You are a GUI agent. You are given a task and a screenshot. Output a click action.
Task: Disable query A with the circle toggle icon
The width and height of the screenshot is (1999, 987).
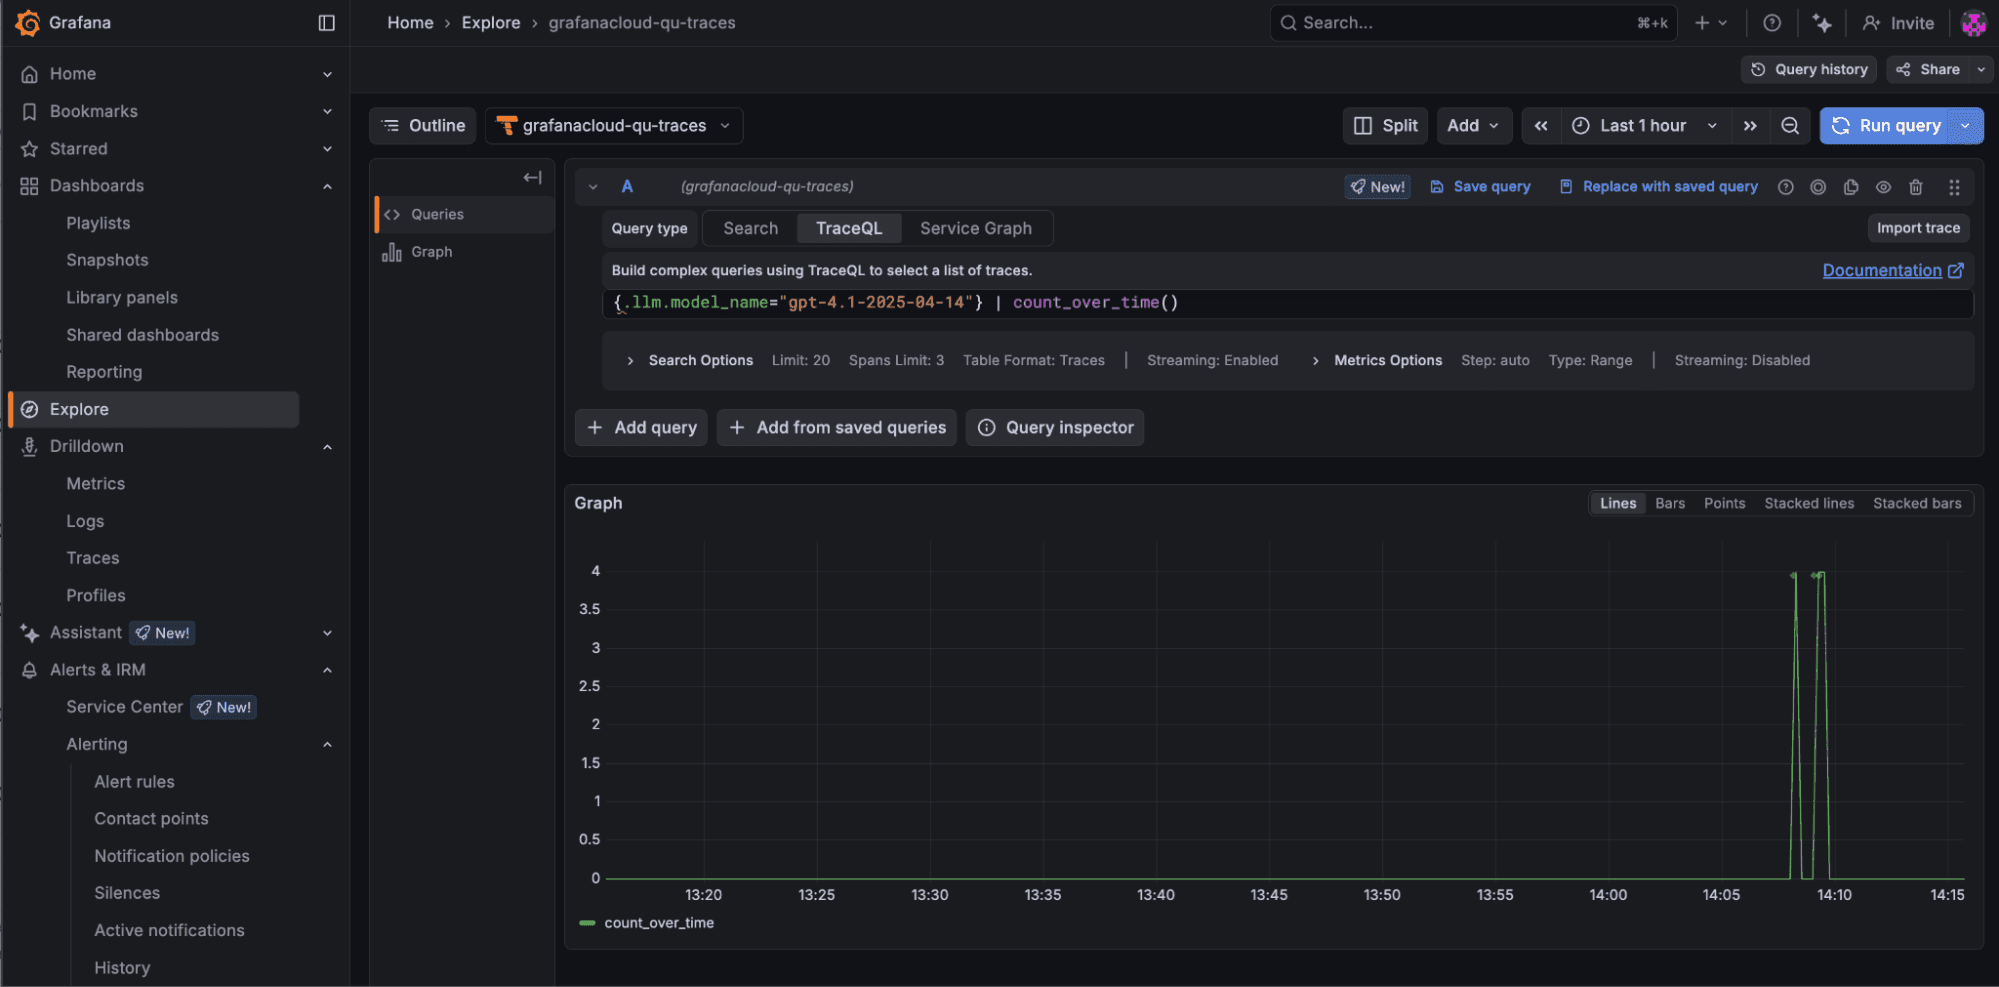[1817, 186]
